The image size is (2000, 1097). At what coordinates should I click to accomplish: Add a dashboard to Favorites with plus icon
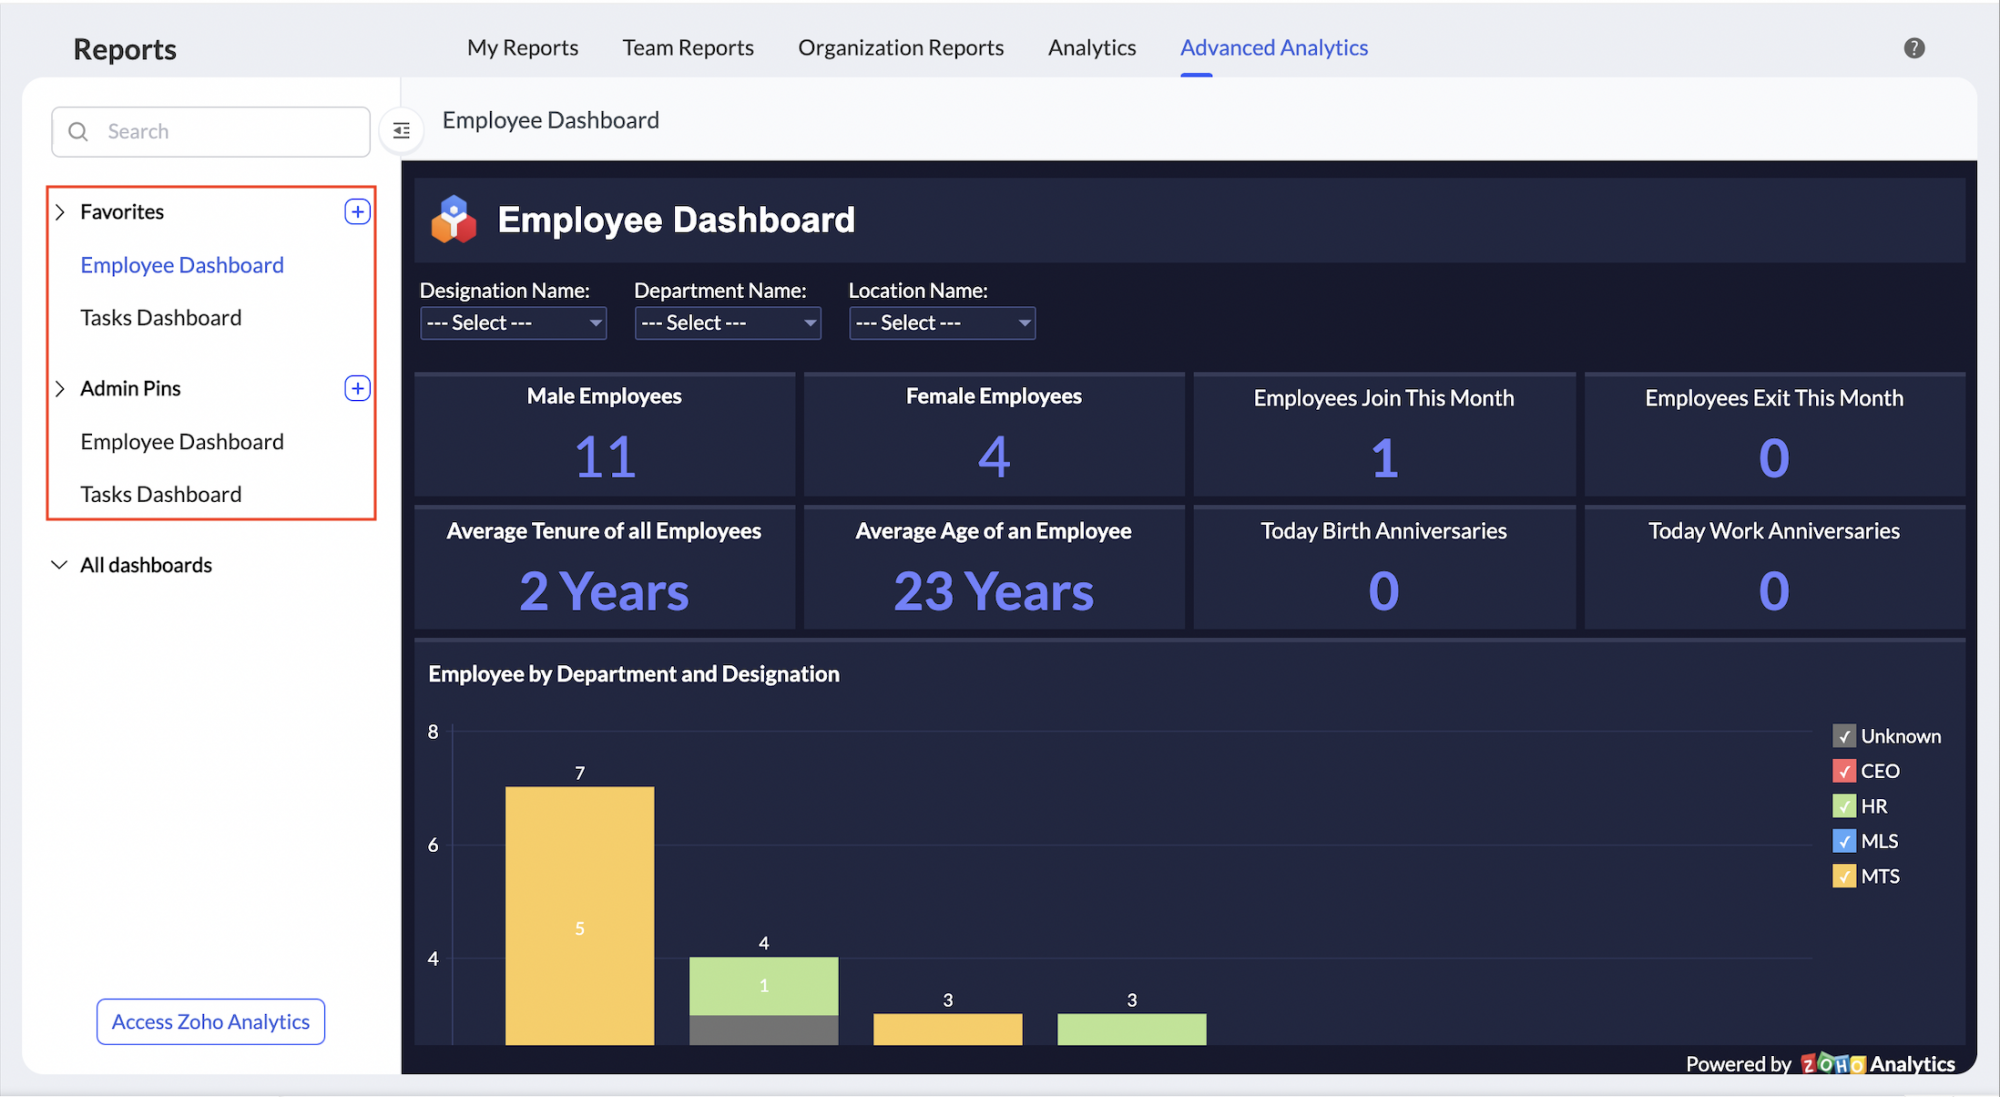coord(357,212)
